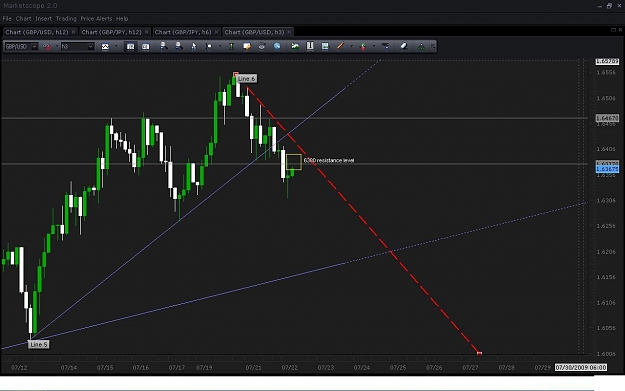Click the green indicator icon
Screen dimensions: 625x391
(x=231, y=47)
